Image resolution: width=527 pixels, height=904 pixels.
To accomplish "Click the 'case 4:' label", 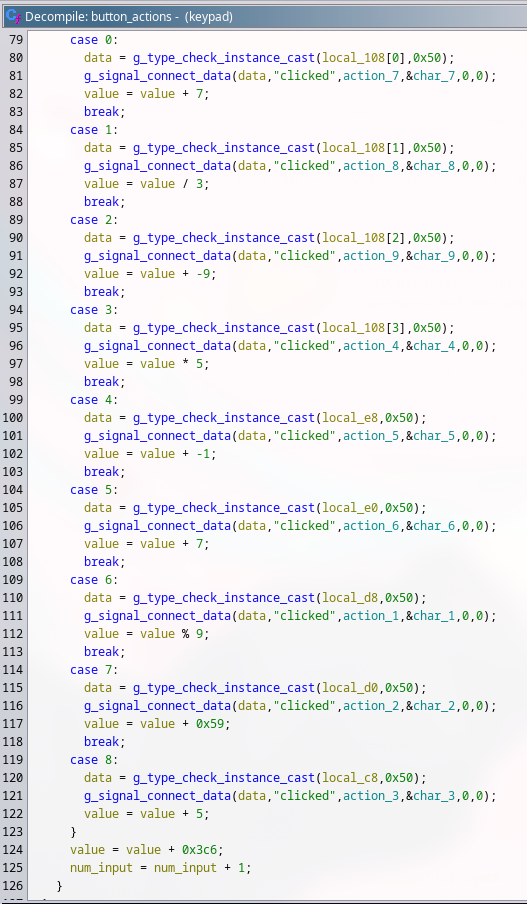I will 93,400.
